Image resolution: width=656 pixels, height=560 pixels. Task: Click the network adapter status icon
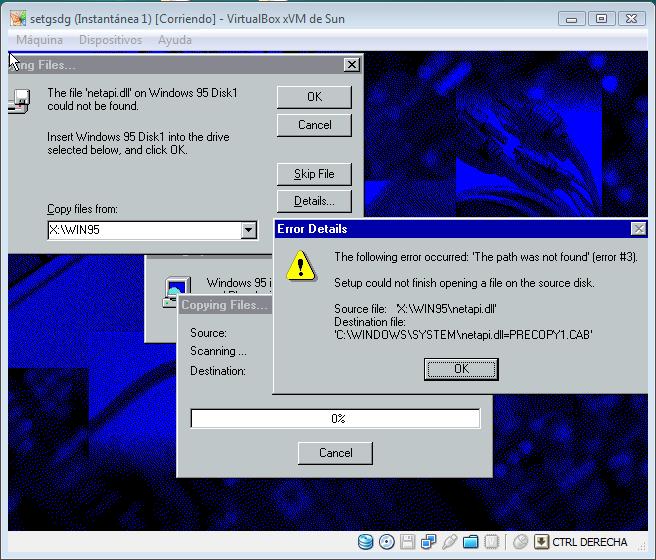click(x=428, y=542)
